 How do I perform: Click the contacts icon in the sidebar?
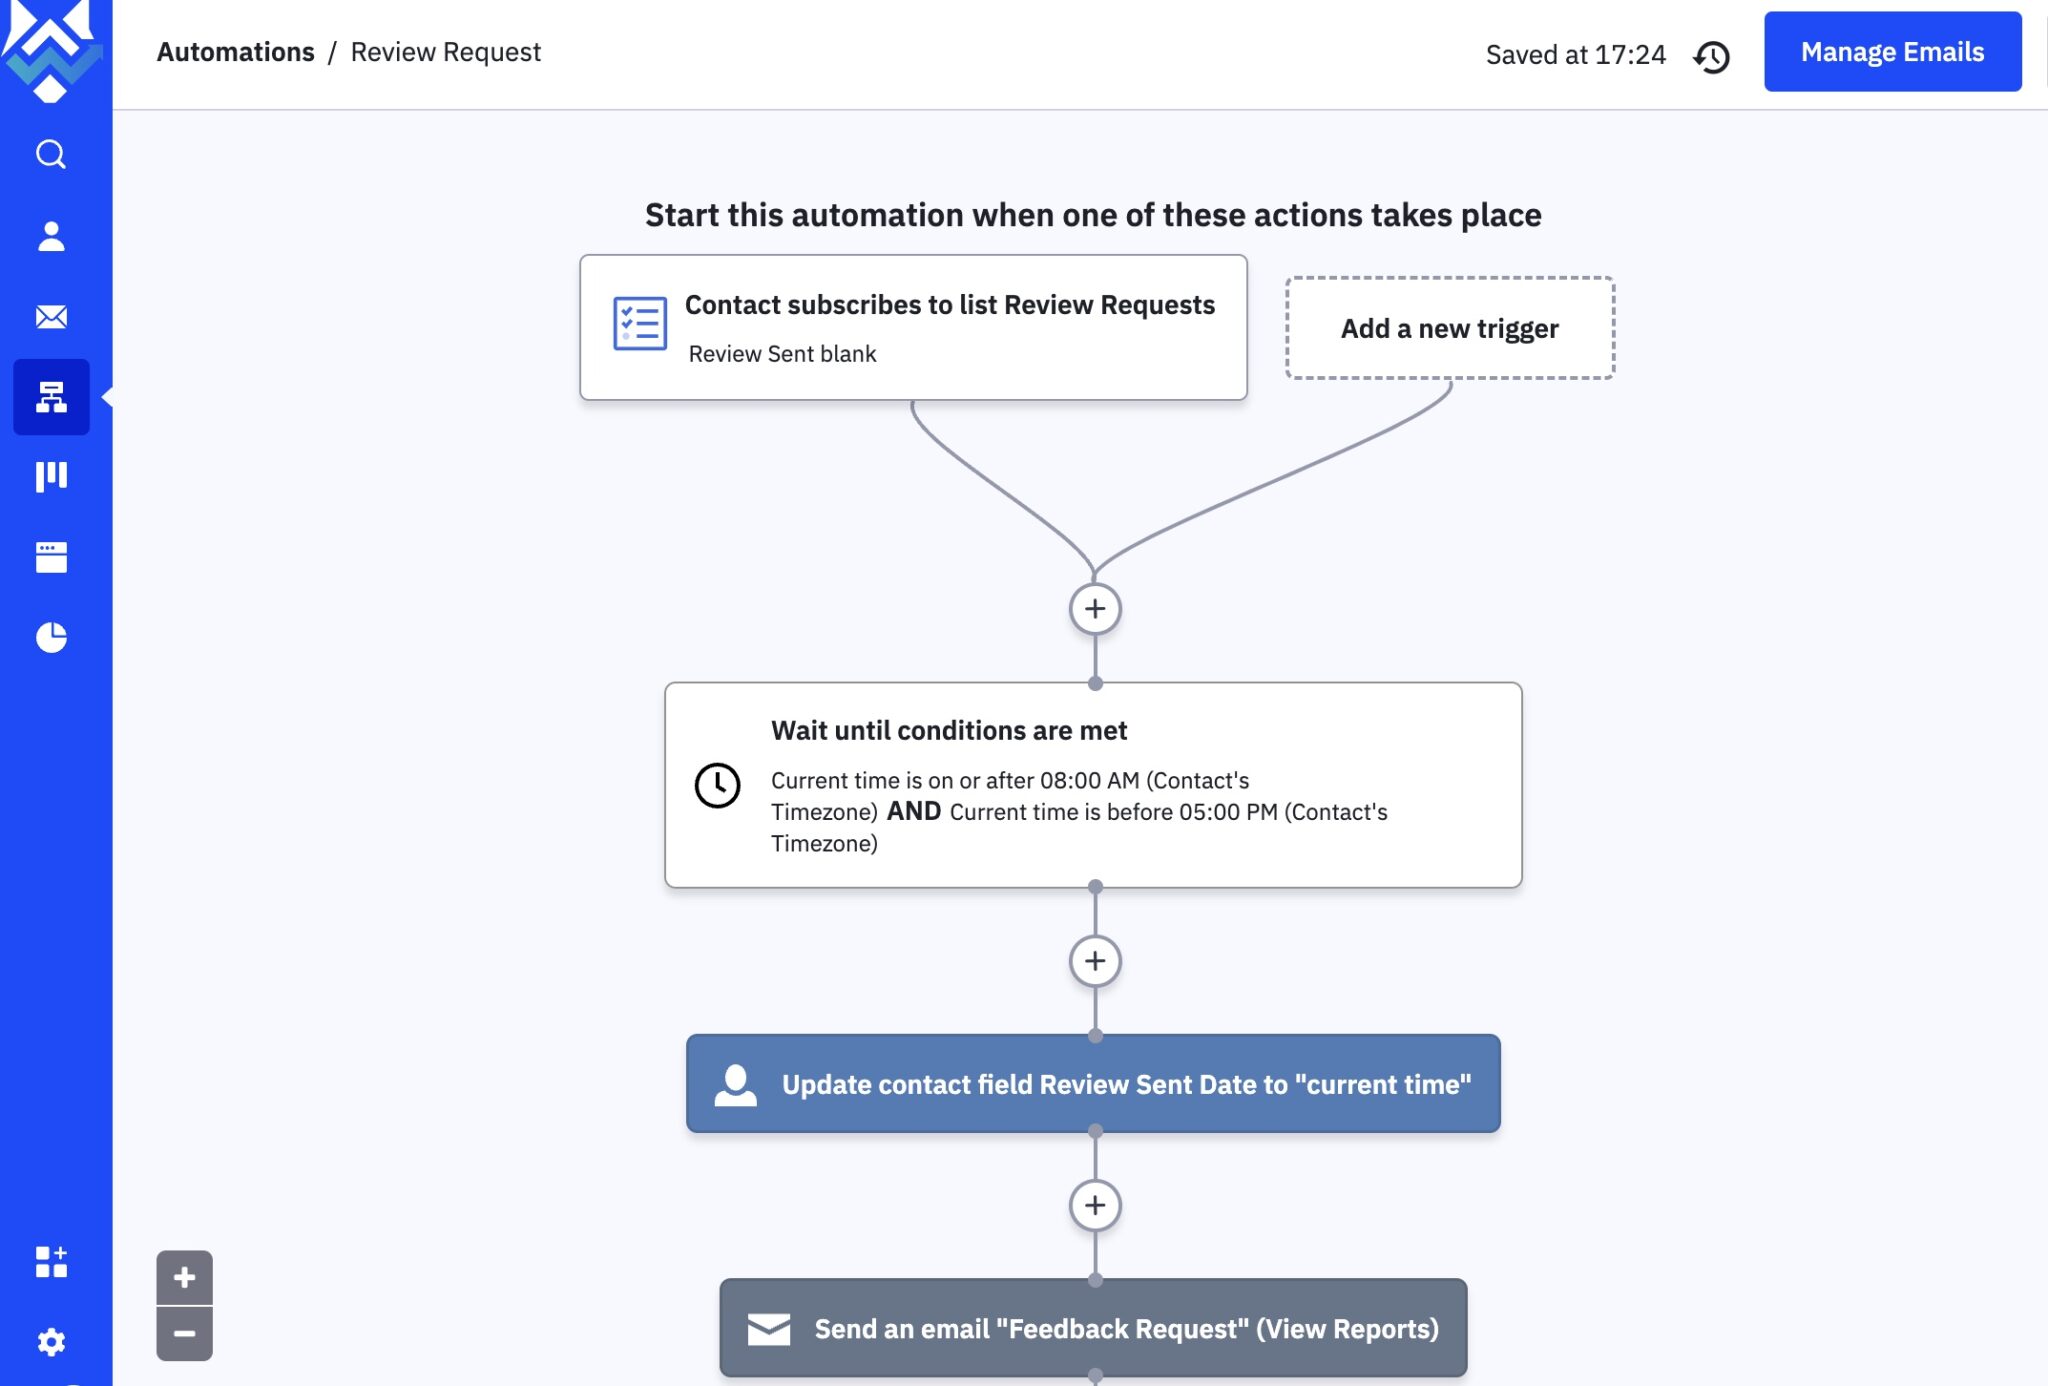51,235
